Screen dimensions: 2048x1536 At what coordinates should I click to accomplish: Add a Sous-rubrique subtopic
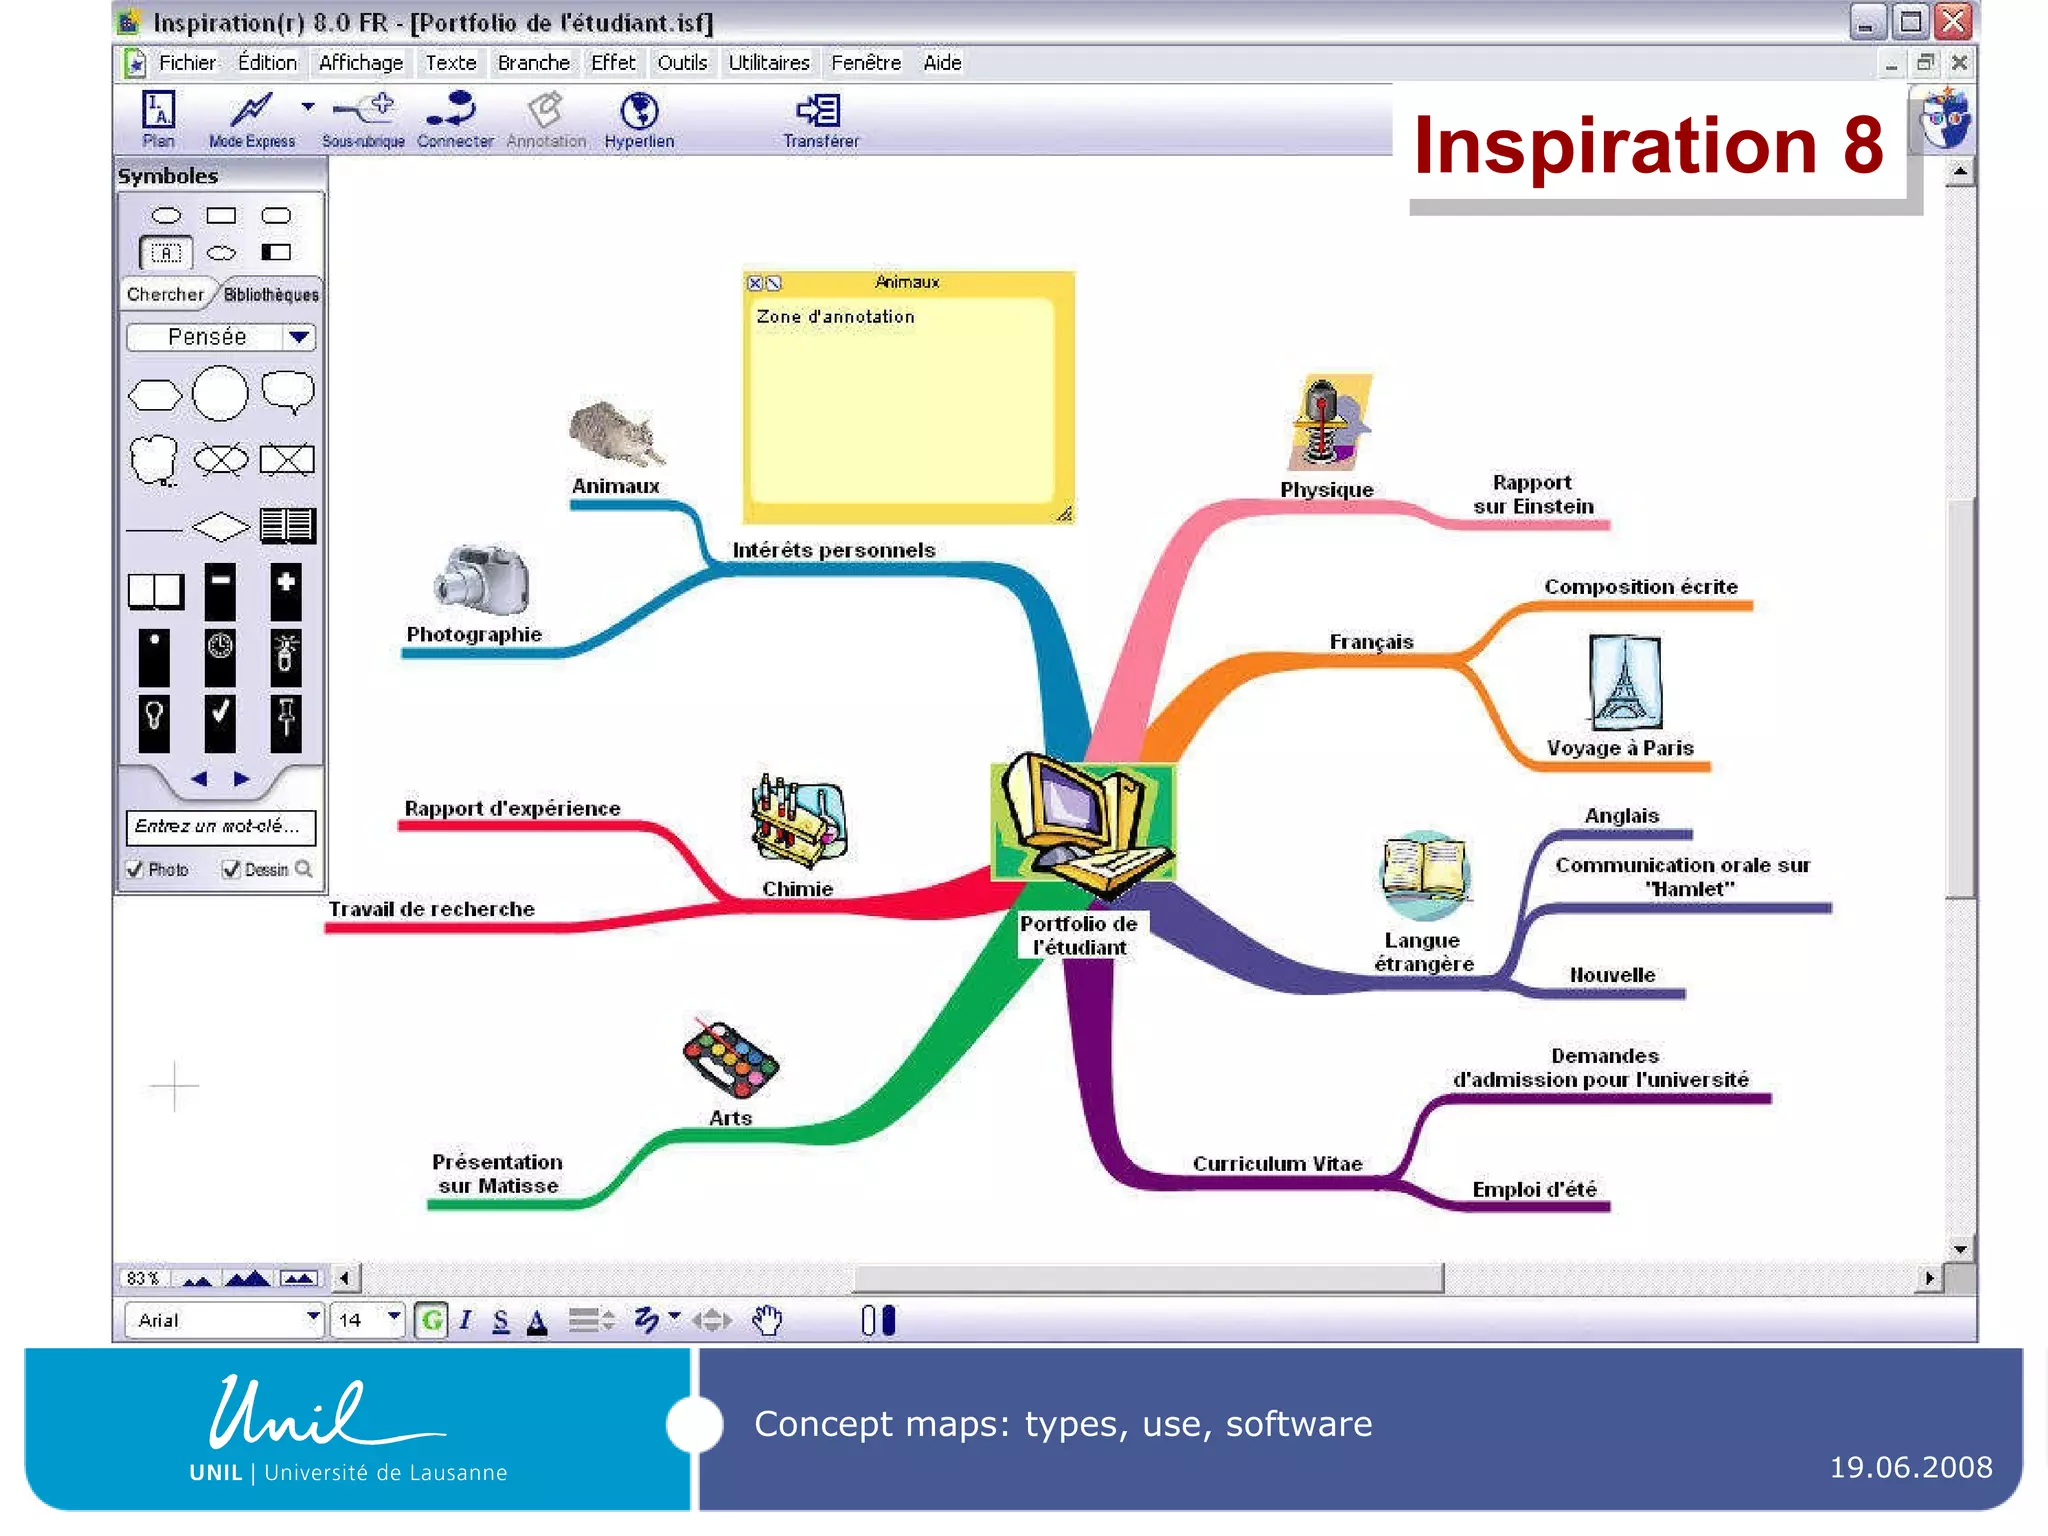pos(363,119)
